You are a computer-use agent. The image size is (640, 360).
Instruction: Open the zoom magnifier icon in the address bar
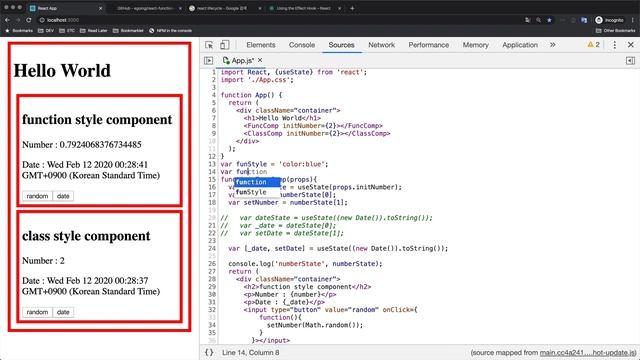point(539,20)
